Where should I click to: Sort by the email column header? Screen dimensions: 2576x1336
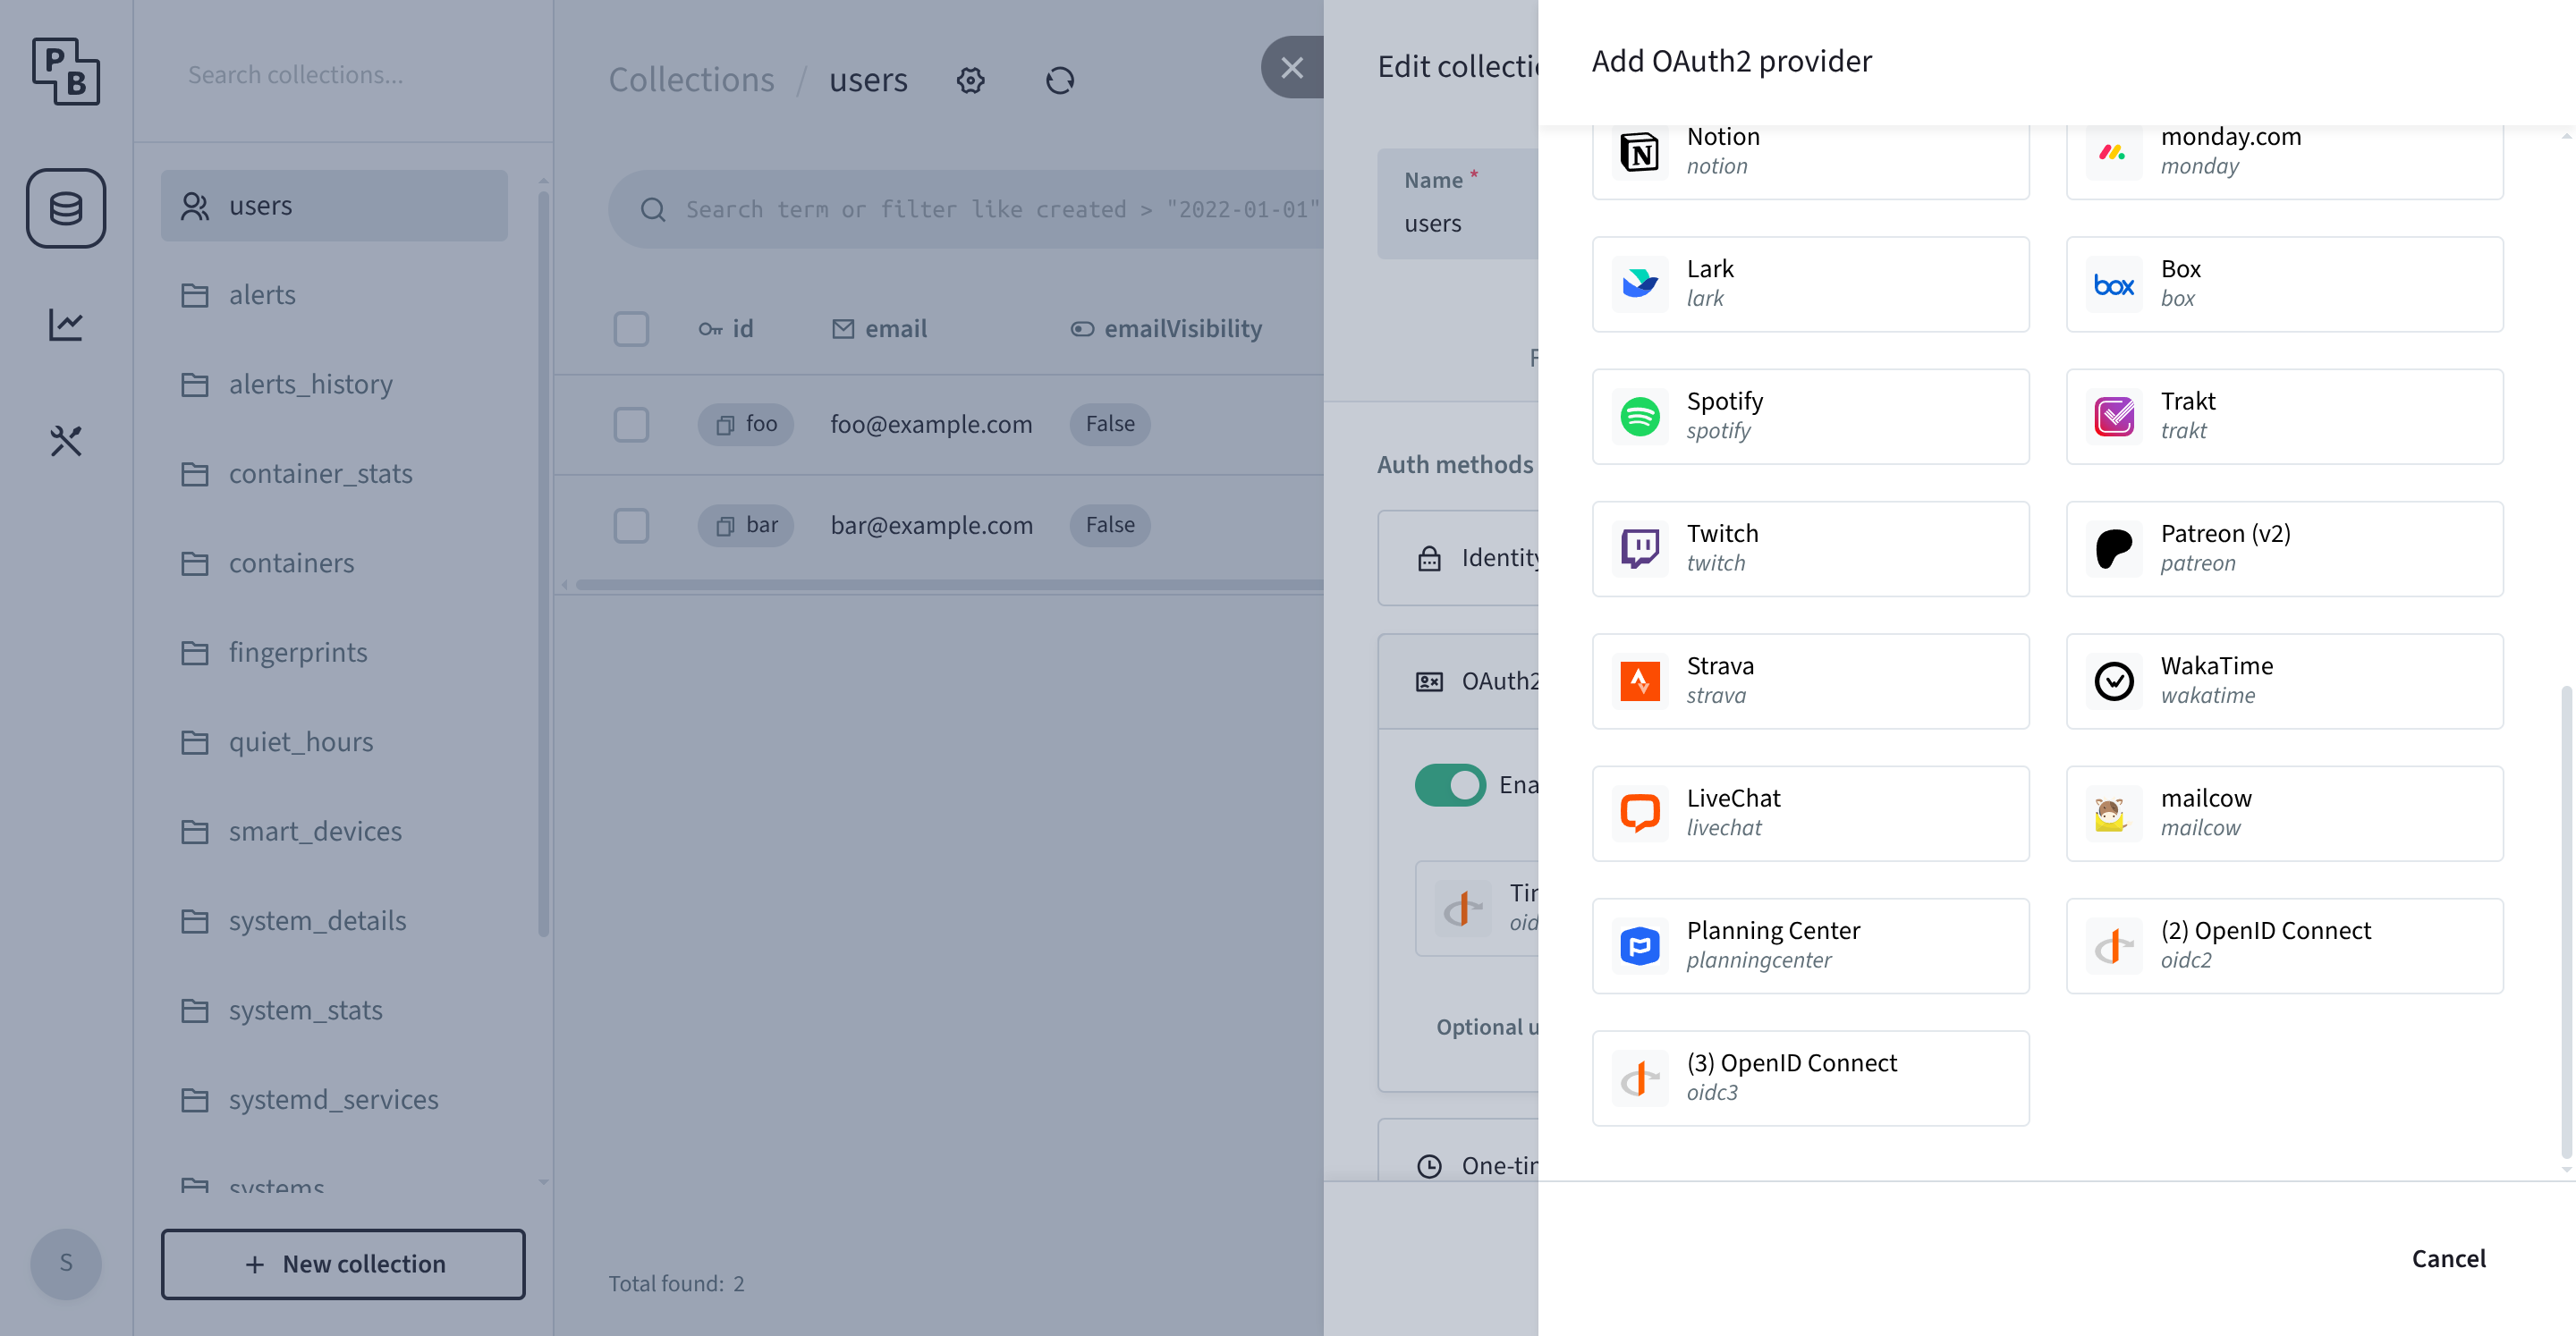click(879, 329)
